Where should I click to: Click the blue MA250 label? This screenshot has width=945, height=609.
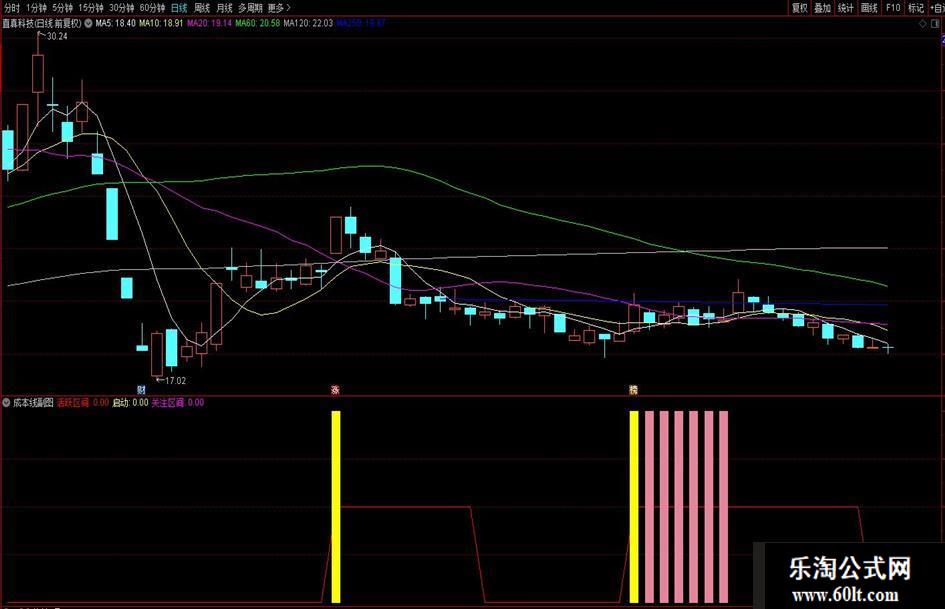pos(360,24)
